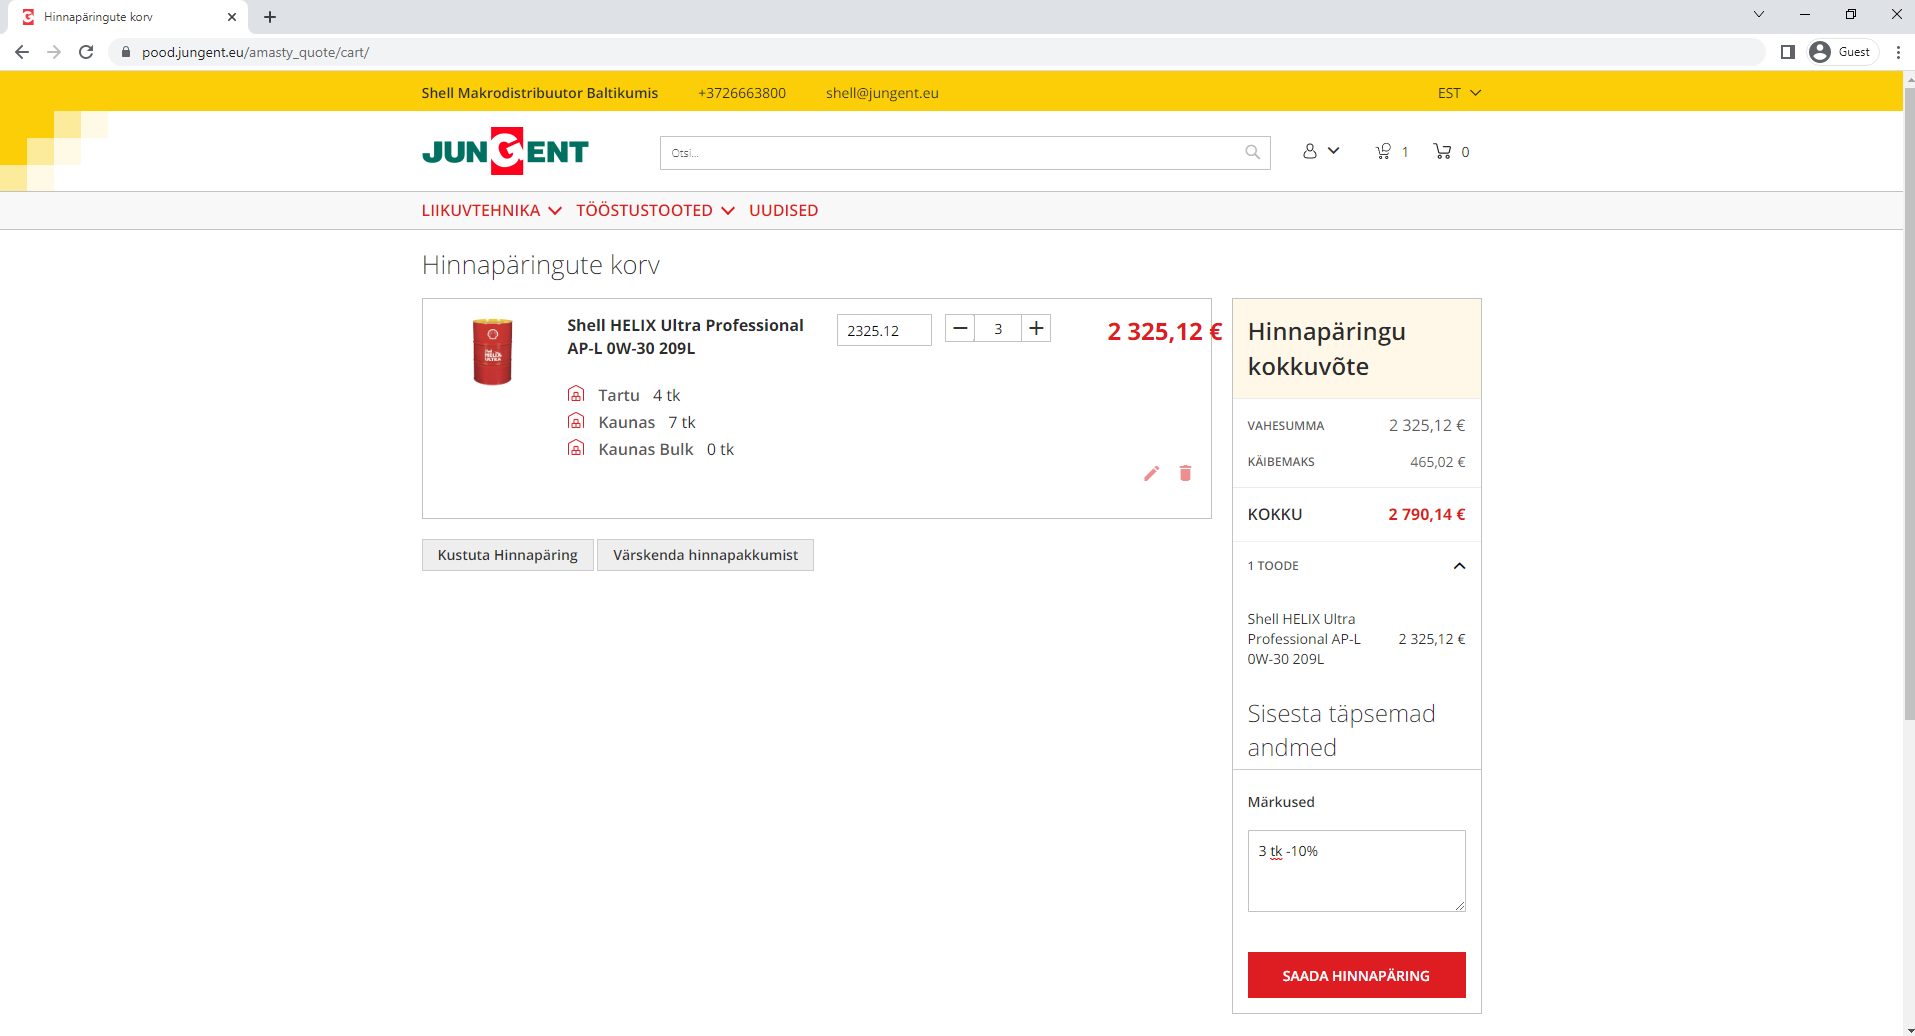1915x1036 pixels.
Task: Reload the page with browser refresh icon
Action: coord(86,52)
